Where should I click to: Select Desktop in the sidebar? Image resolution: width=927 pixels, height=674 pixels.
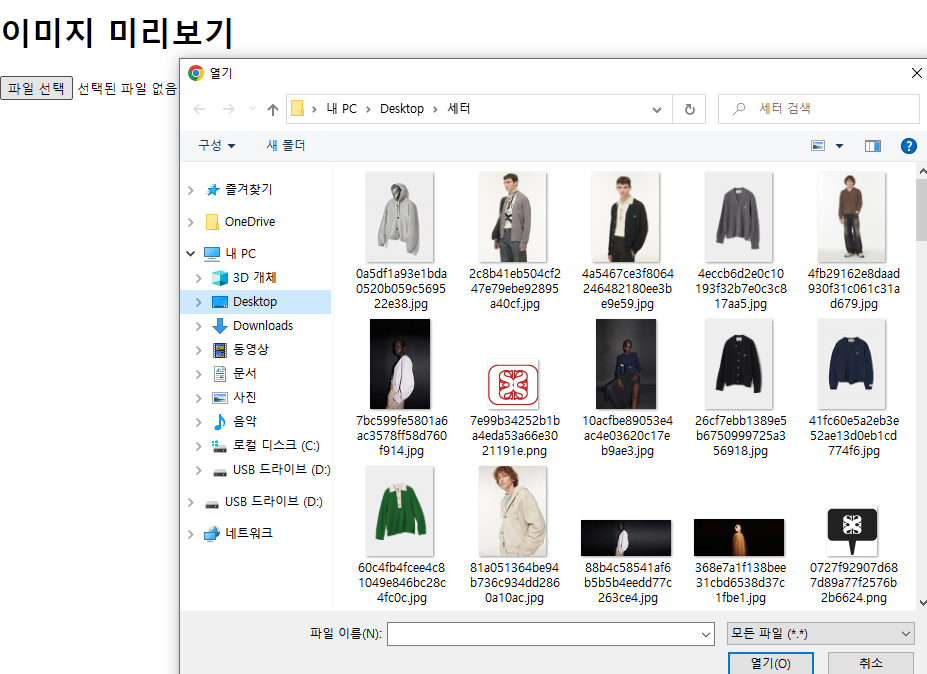255,302
